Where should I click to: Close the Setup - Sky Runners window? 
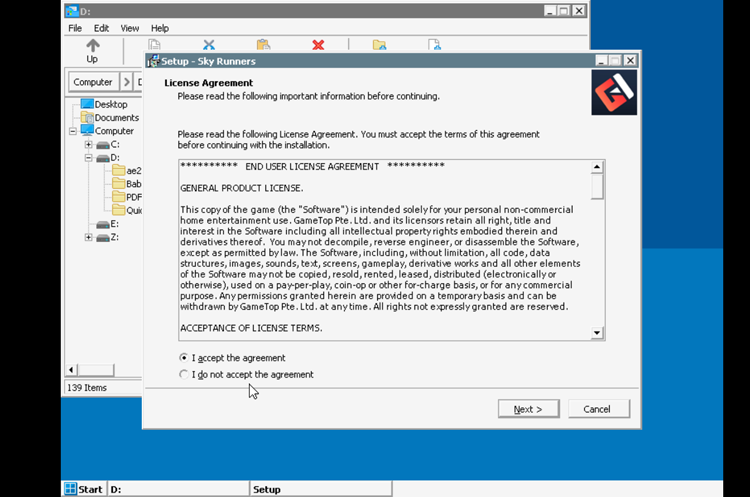pos(630,60)
